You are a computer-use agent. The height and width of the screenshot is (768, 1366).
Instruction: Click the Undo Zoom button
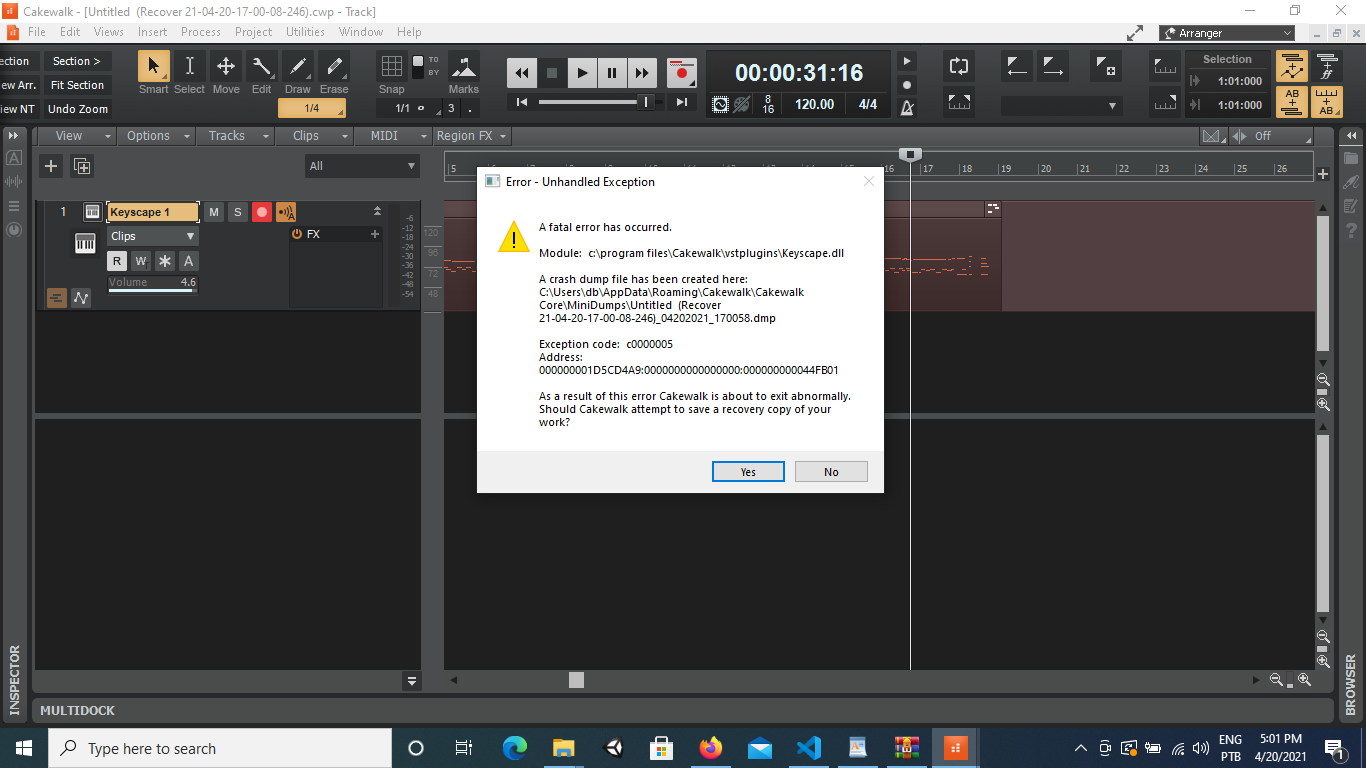(77, 109)
